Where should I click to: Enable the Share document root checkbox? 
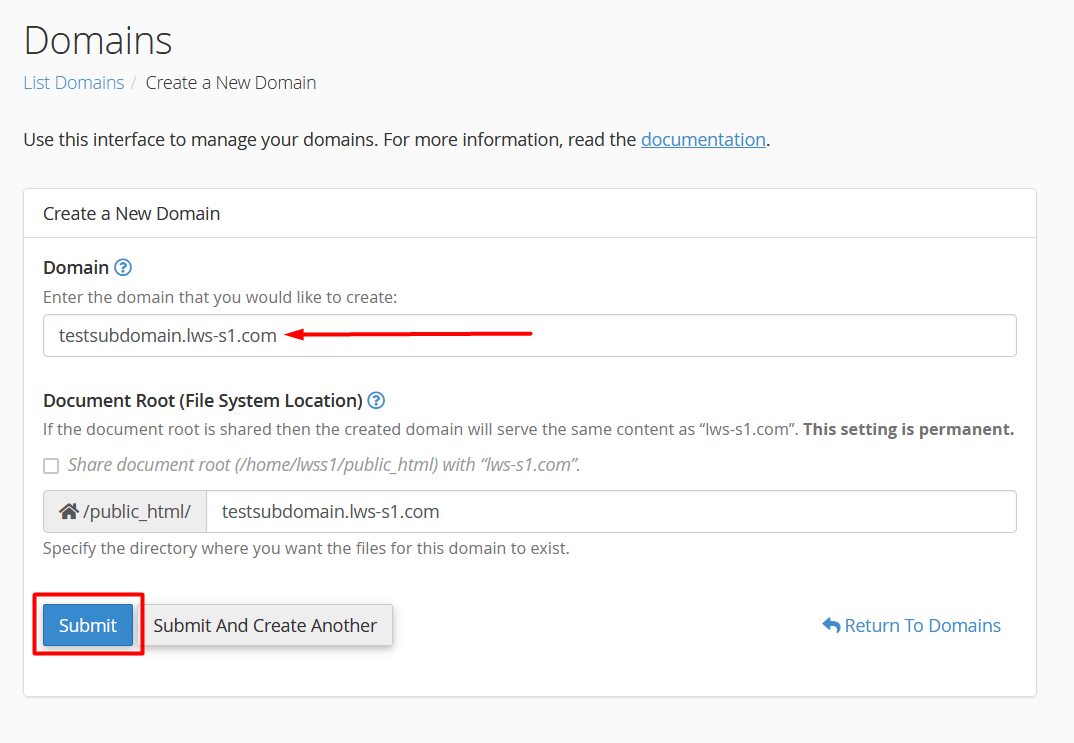[51, 465]
